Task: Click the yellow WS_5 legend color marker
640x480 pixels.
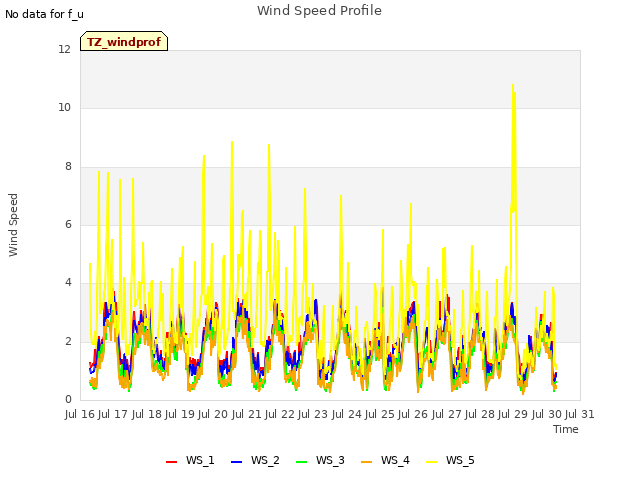Action: tap(431, 462)
